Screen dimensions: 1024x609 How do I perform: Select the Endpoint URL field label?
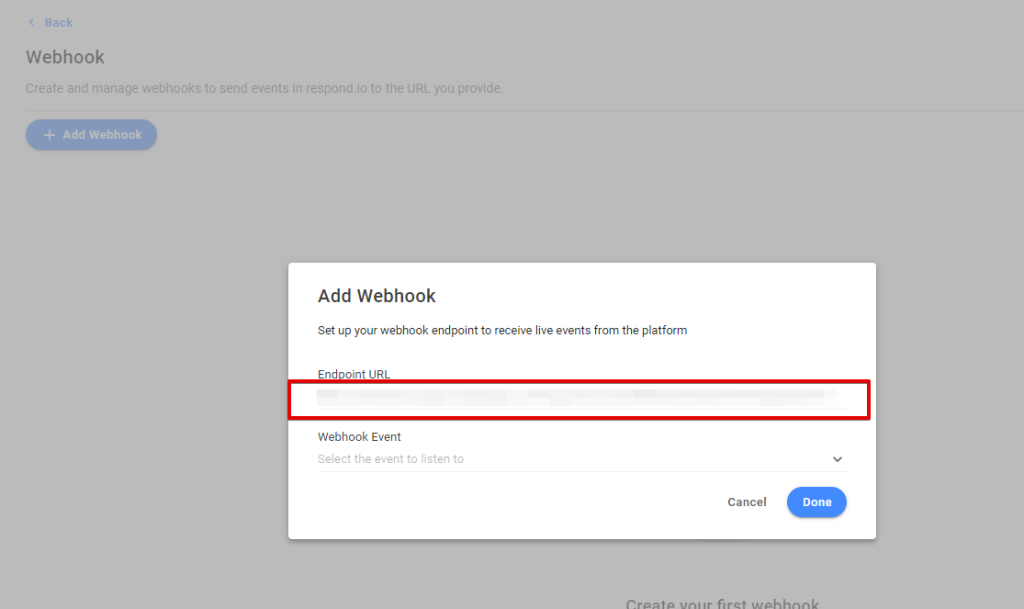354,374
